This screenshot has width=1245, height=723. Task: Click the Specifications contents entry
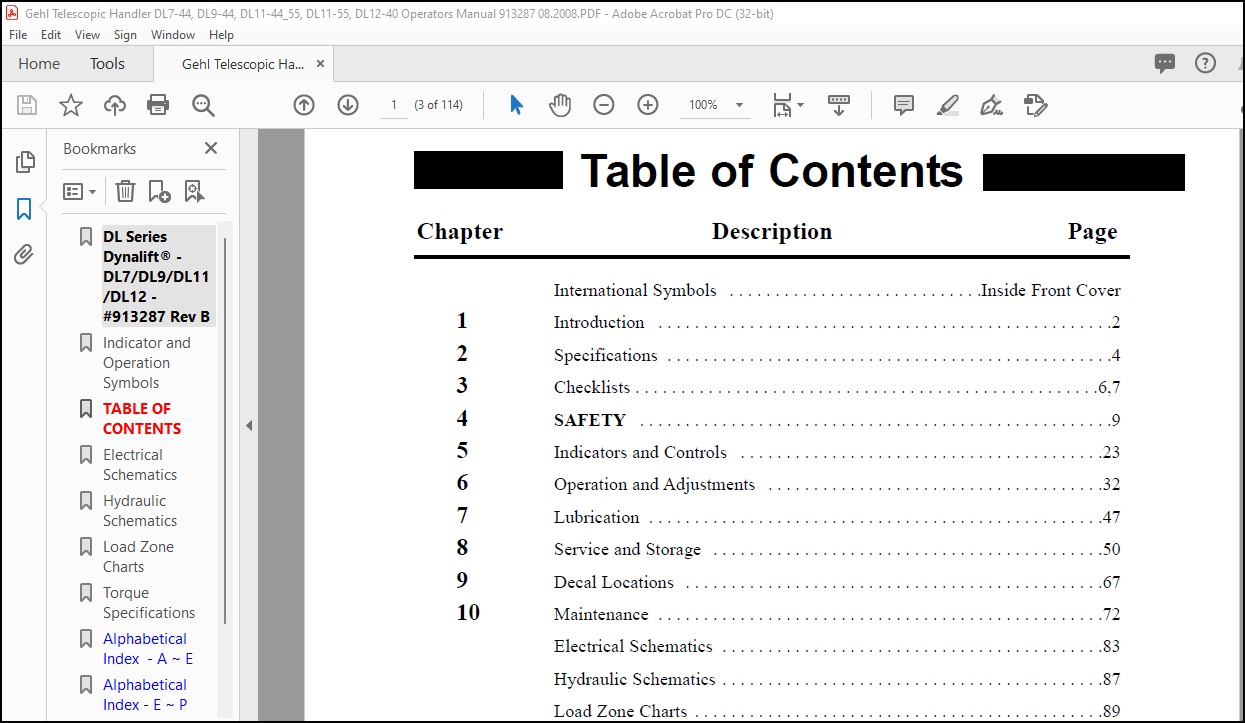point(605,356)
